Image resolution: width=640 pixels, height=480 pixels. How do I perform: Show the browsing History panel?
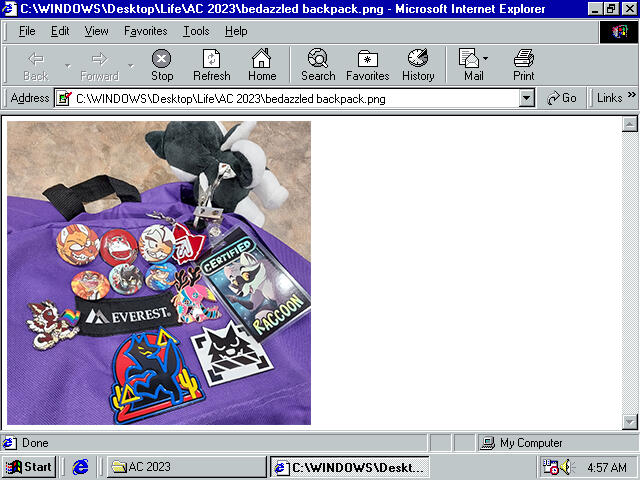click(x=418, y=65)
